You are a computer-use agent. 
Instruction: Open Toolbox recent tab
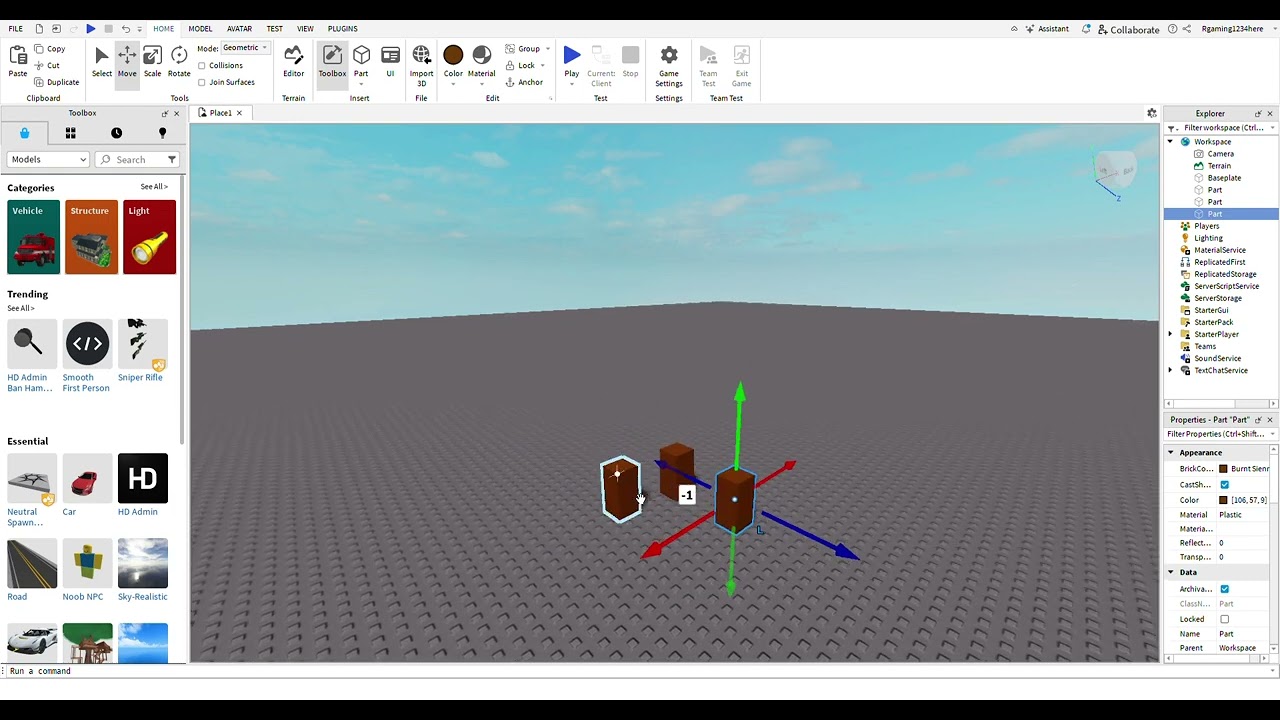click(116, 133)
